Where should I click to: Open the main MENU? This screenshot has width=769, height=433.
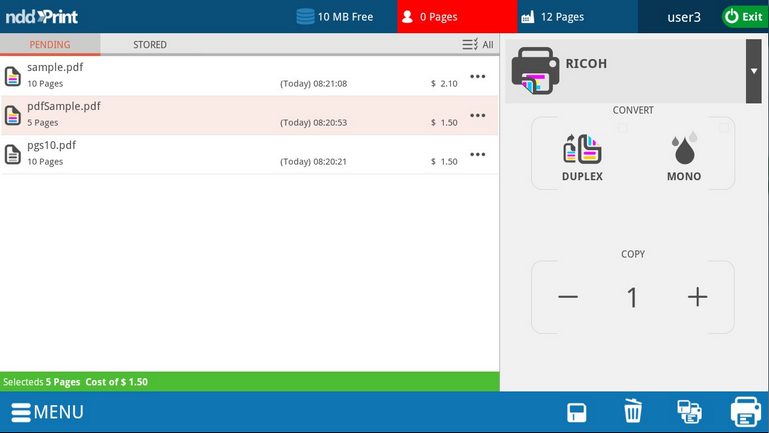click(47, 412)
